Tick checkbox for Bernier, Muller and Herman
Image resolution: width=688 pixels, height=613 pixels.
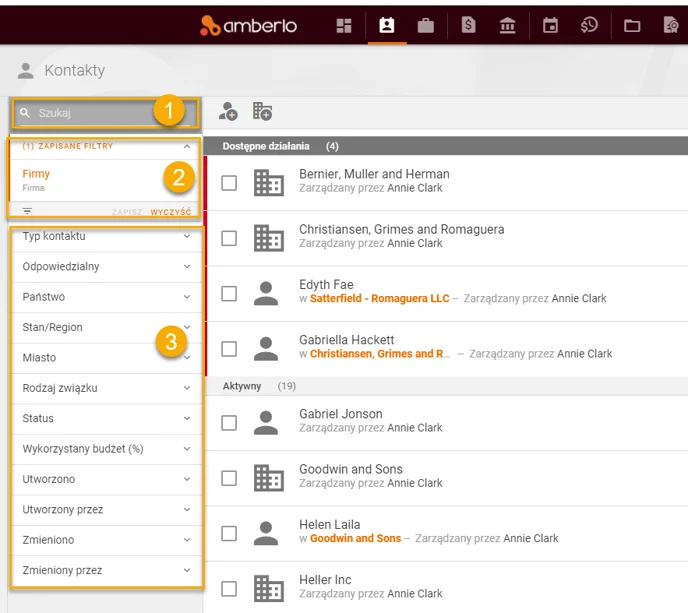point(229,183)
